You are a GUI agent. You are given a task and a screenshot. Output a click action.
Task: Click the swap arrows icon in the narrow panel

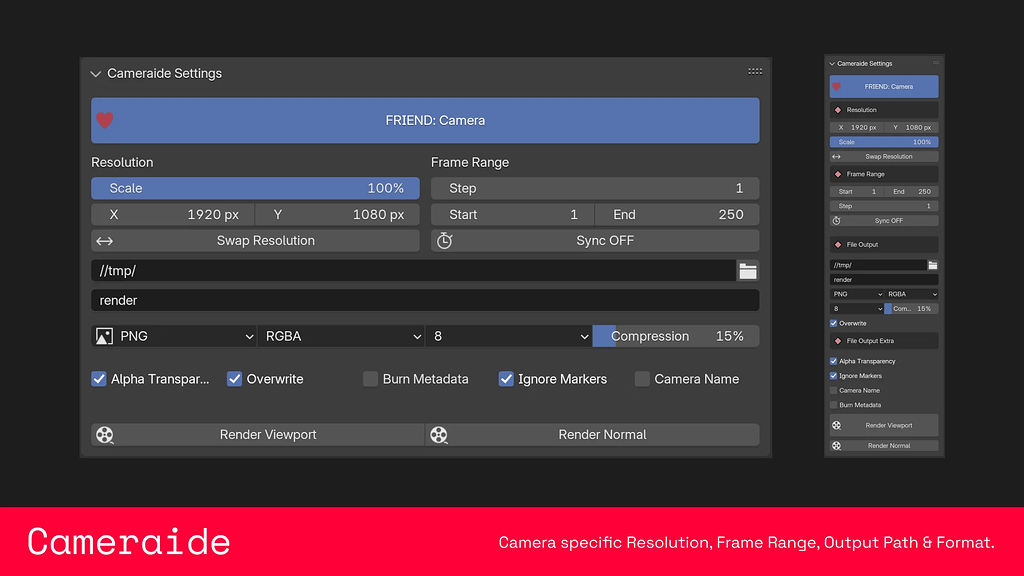tap(837, 157)
